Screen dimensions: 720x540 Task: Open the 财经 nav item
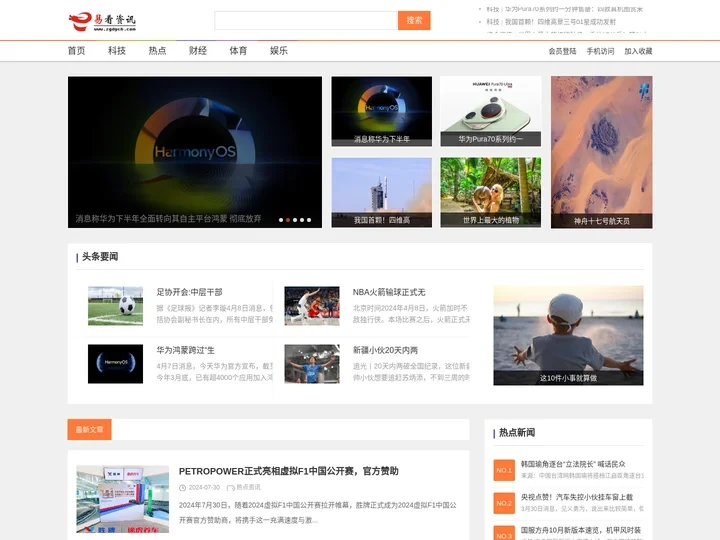click(198, 51)
